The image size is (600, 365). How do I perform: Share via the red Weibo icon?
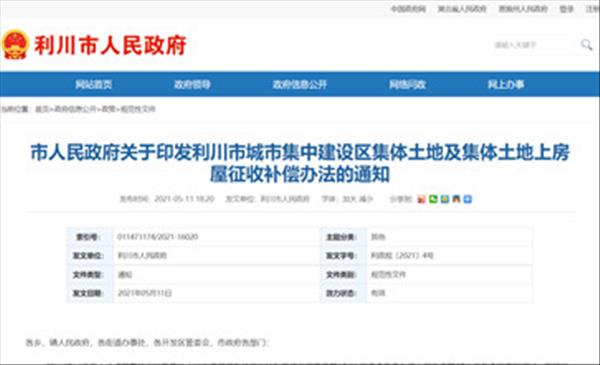(421, 199)
